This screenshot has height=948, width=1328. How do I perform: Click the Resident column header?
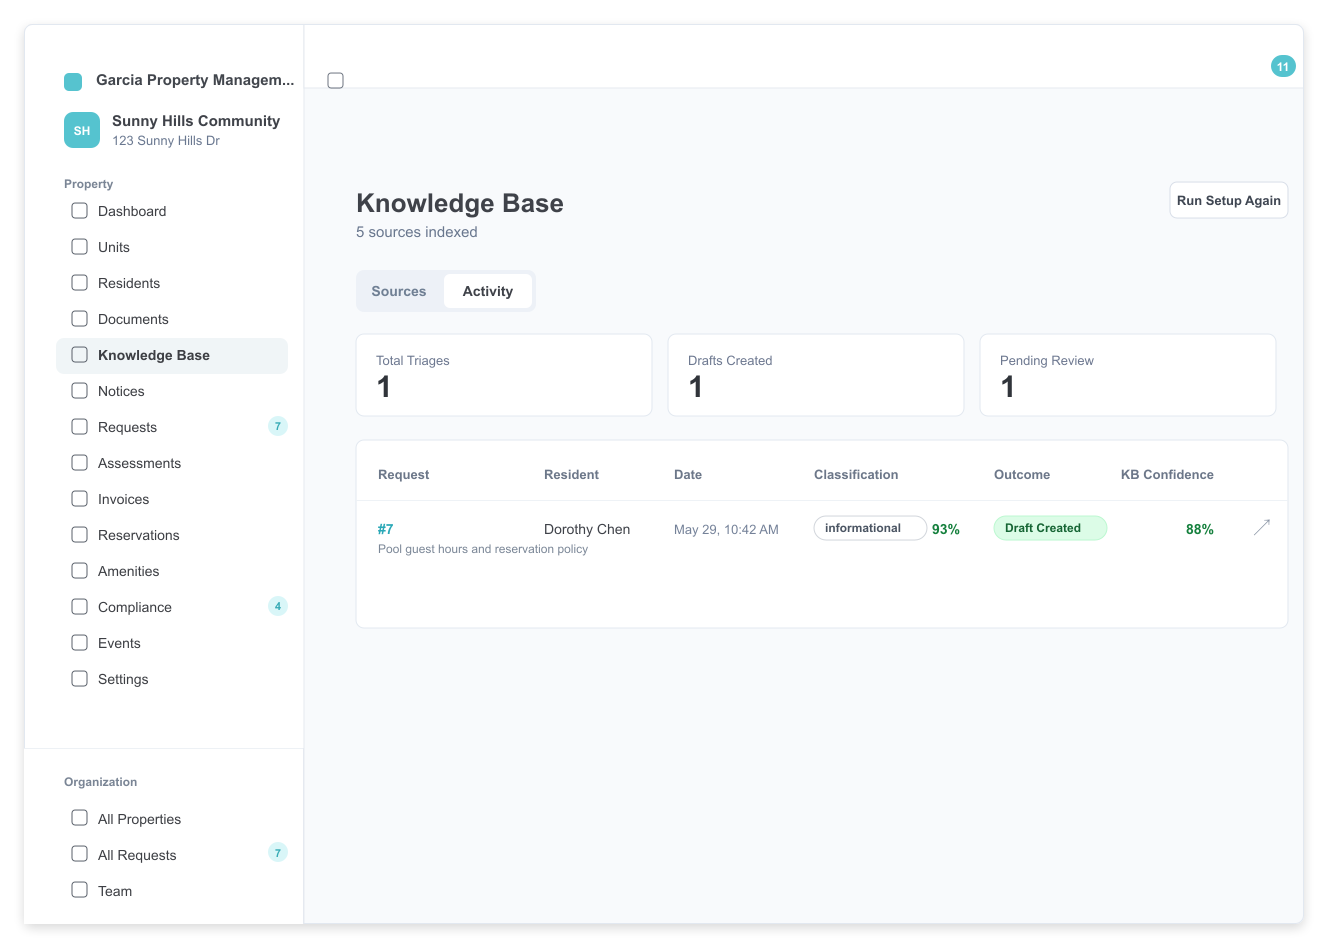(x=572, y=475)
